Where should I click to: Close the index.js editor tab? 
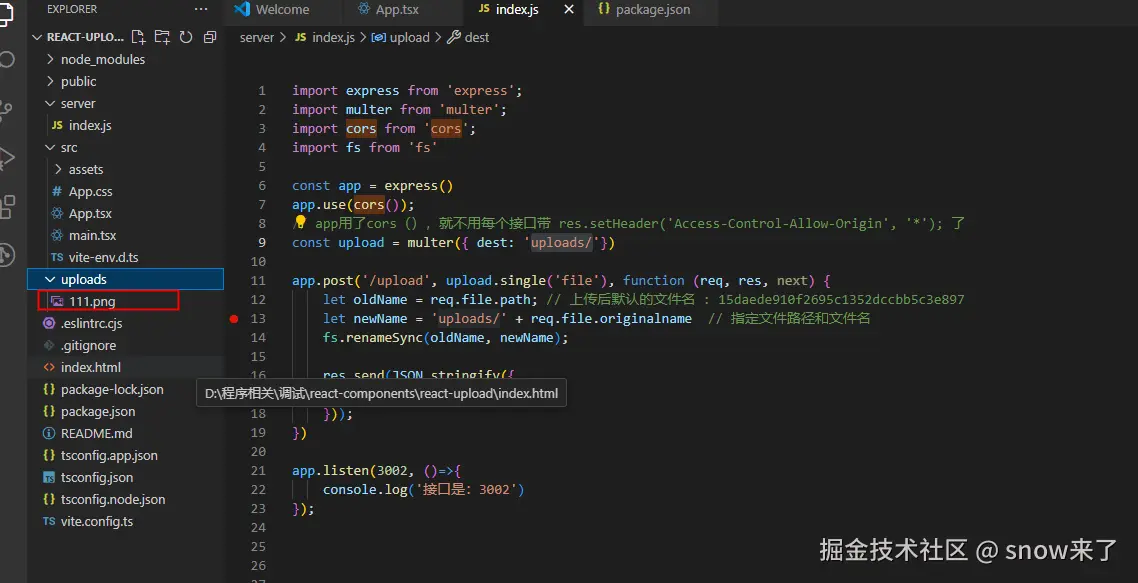pyautogui.click(x=569, y=9)
